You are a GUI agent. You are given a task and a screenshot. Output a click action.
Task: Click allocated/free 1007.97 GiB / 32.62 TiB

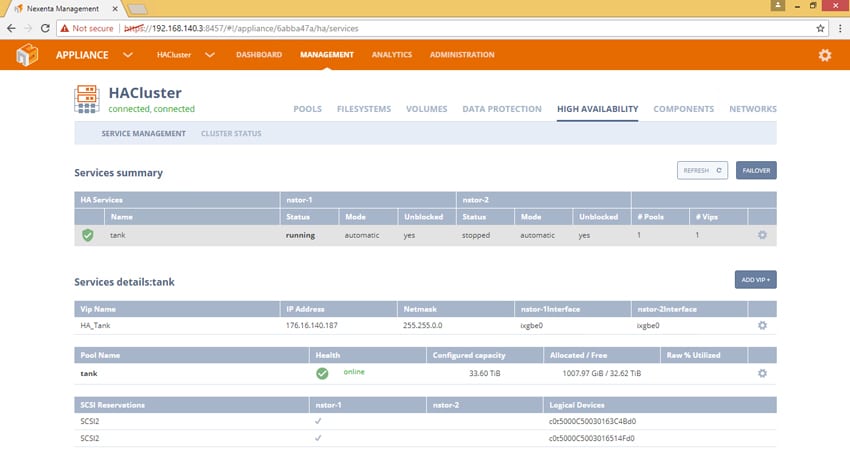coord(602,373)
